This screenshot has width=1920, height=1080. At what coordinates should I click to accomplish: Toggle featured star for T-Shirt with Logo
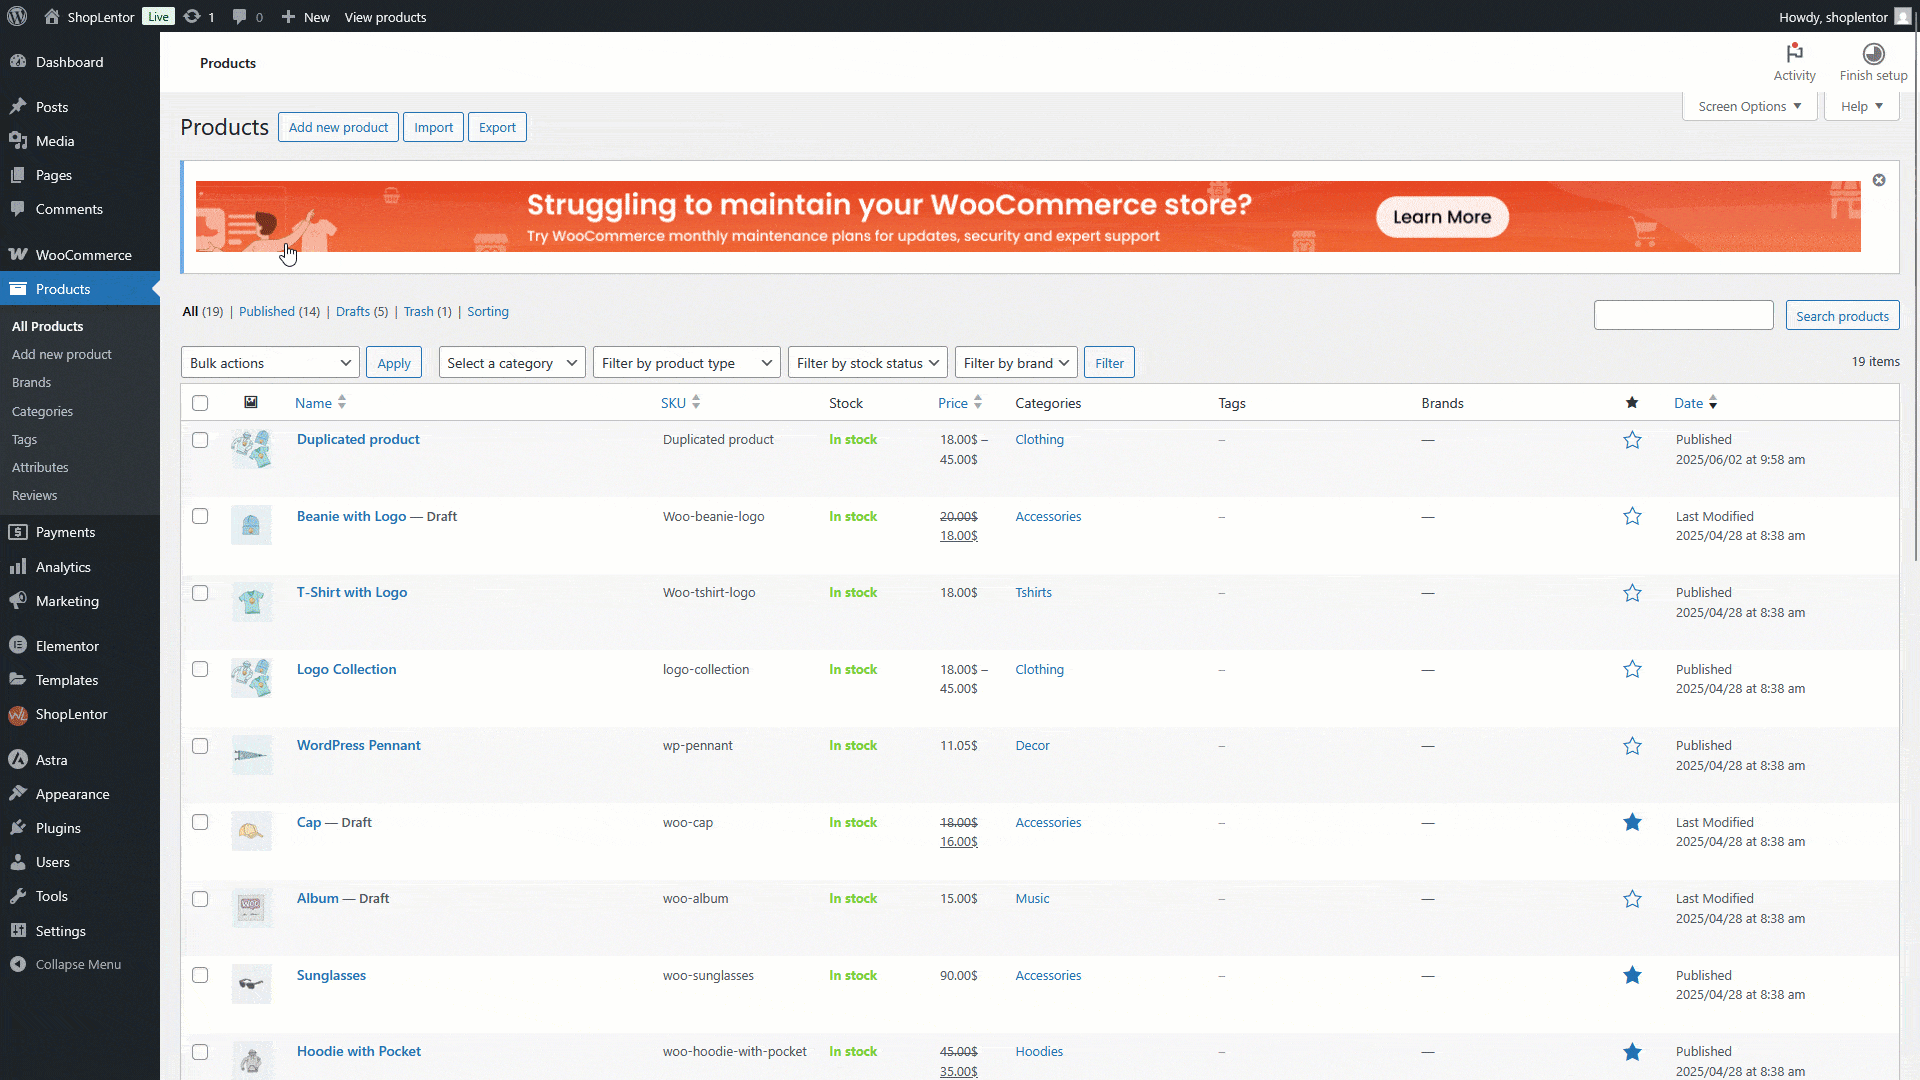pos(1632,593)
